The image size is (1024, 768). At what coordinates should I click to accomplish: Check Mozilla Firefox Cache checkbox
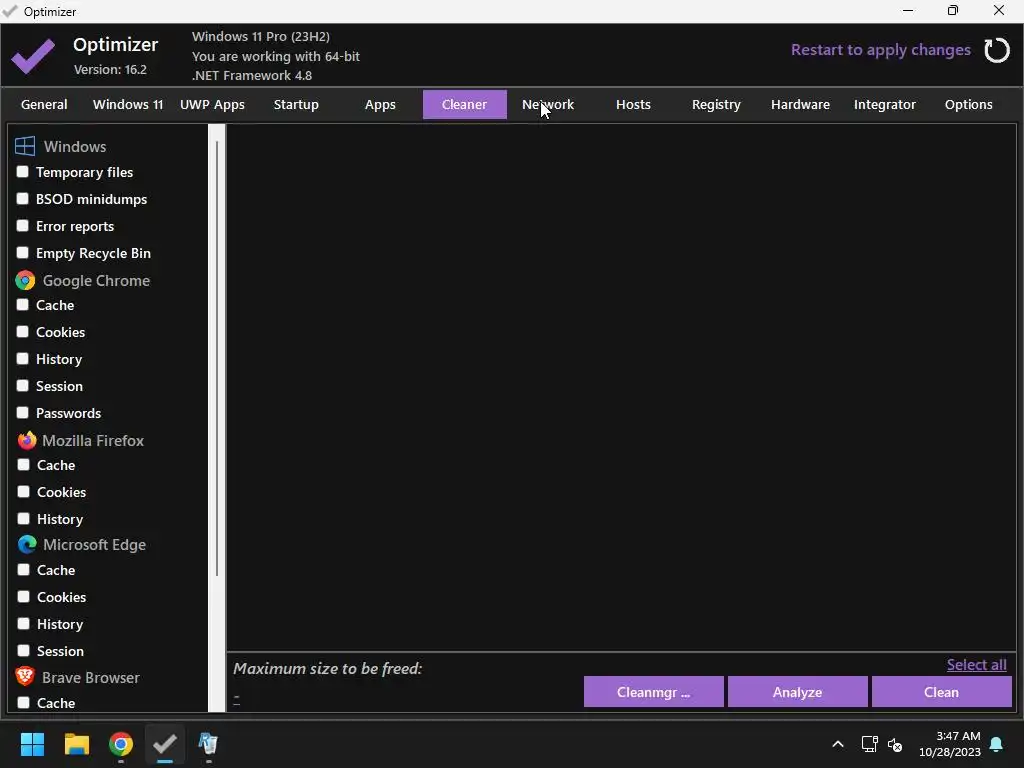(24, 464)
